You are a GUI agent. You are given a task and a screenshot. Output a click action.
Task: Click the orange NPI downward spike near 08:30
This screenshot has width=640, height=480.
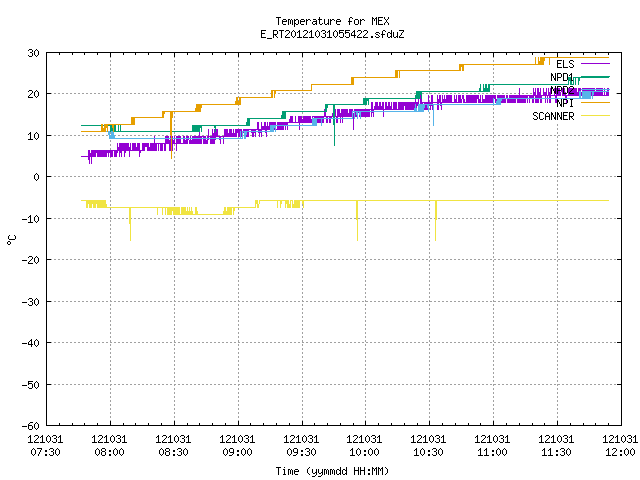171,135
